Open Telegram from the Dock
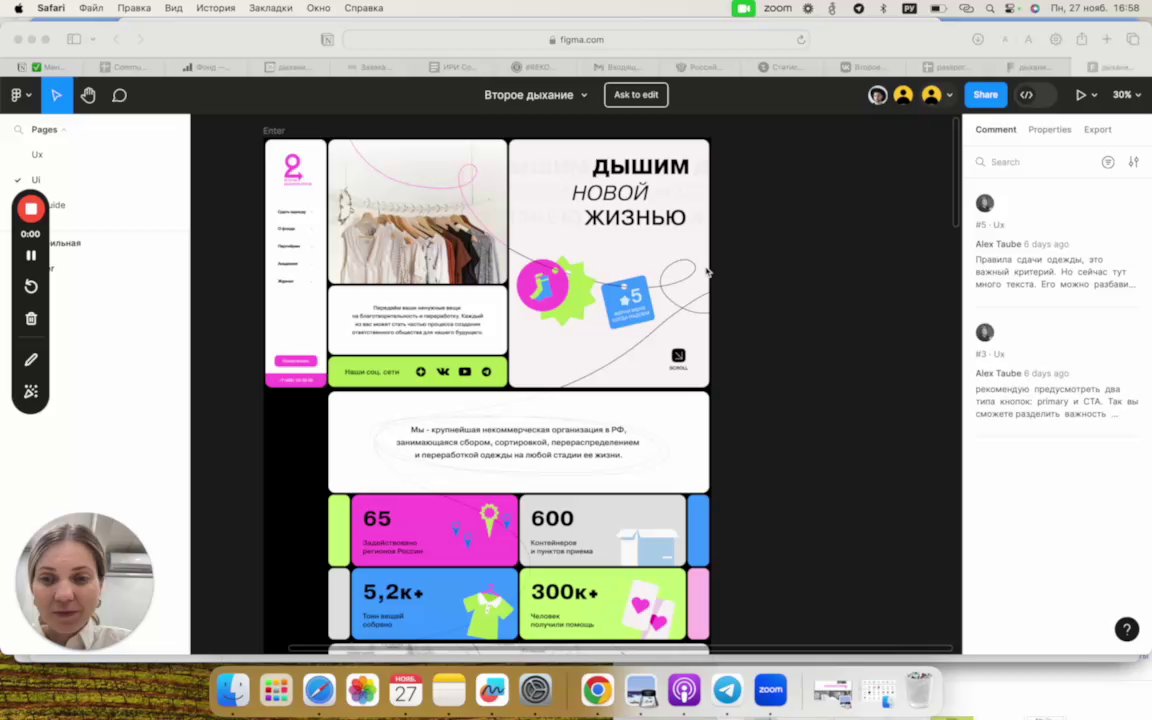The width and height of the screenshot is (1152, 720). (727, 690)
